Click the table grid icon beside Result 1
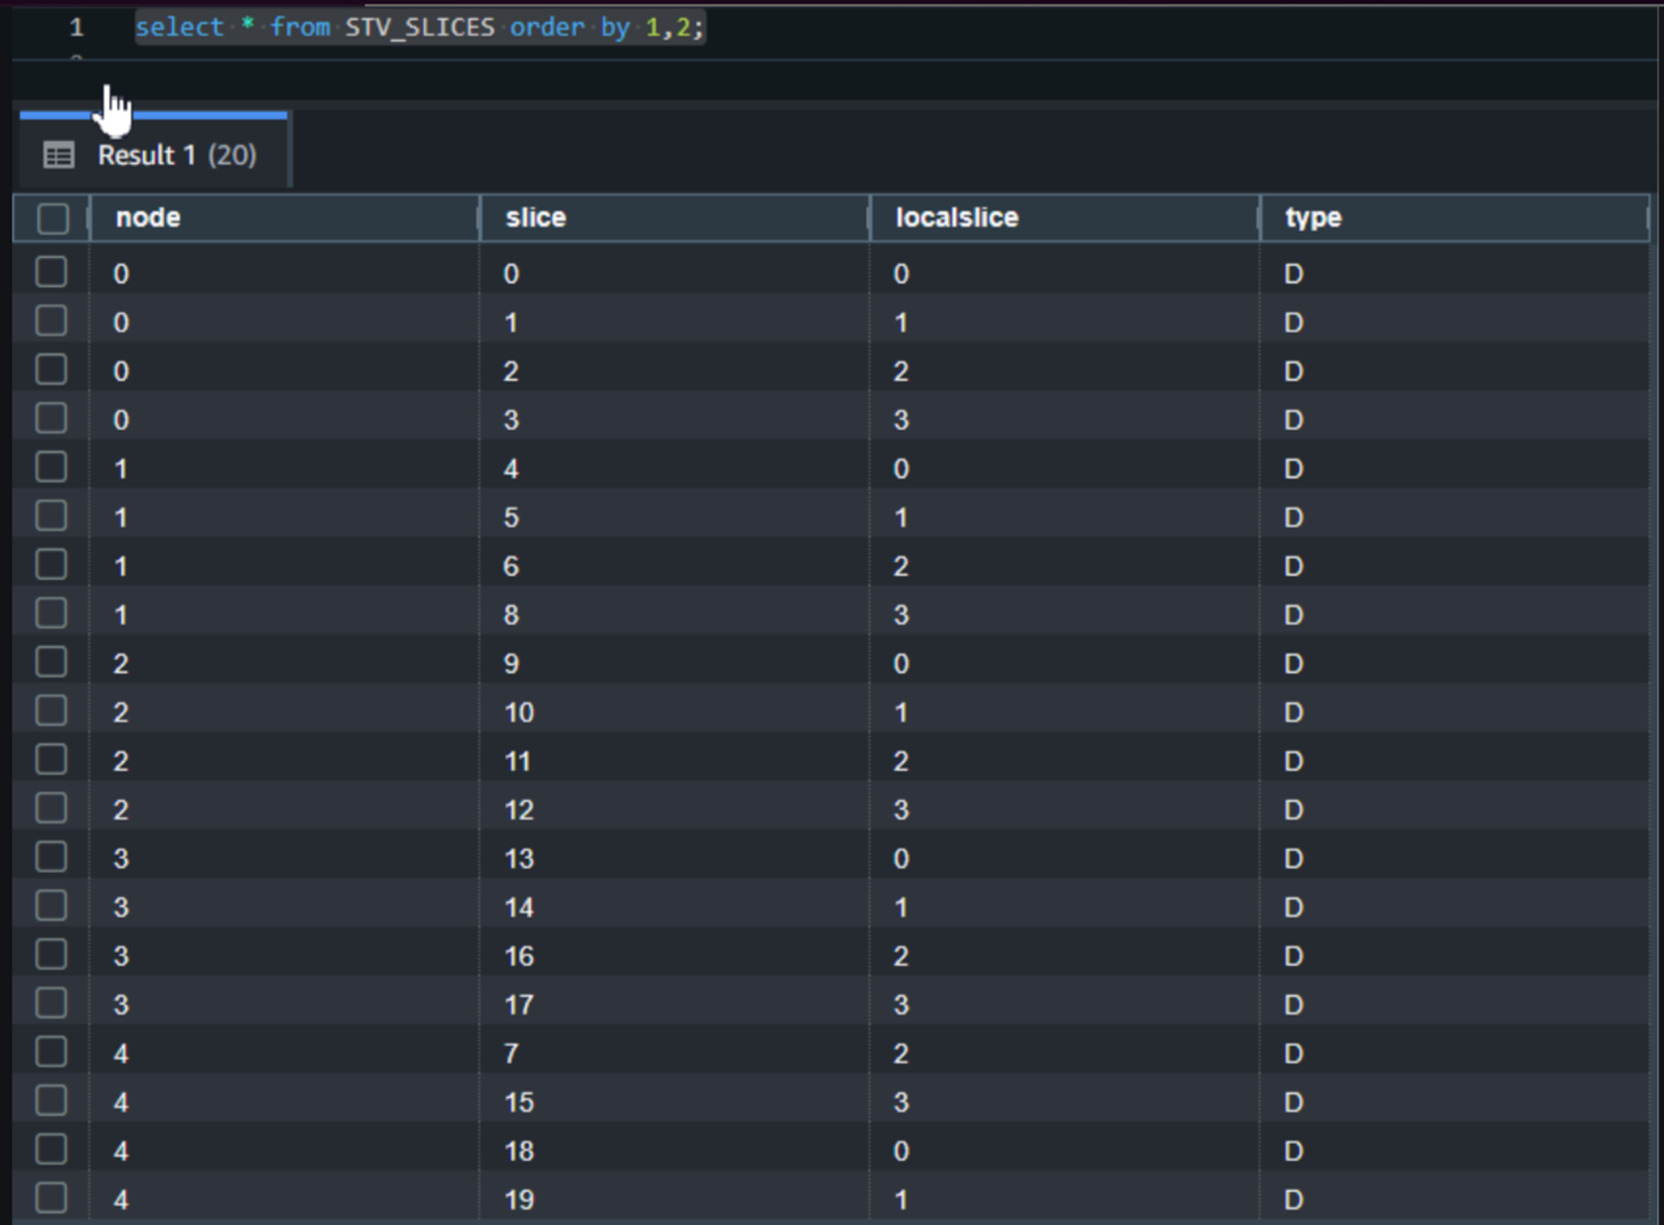 point(59,155)
